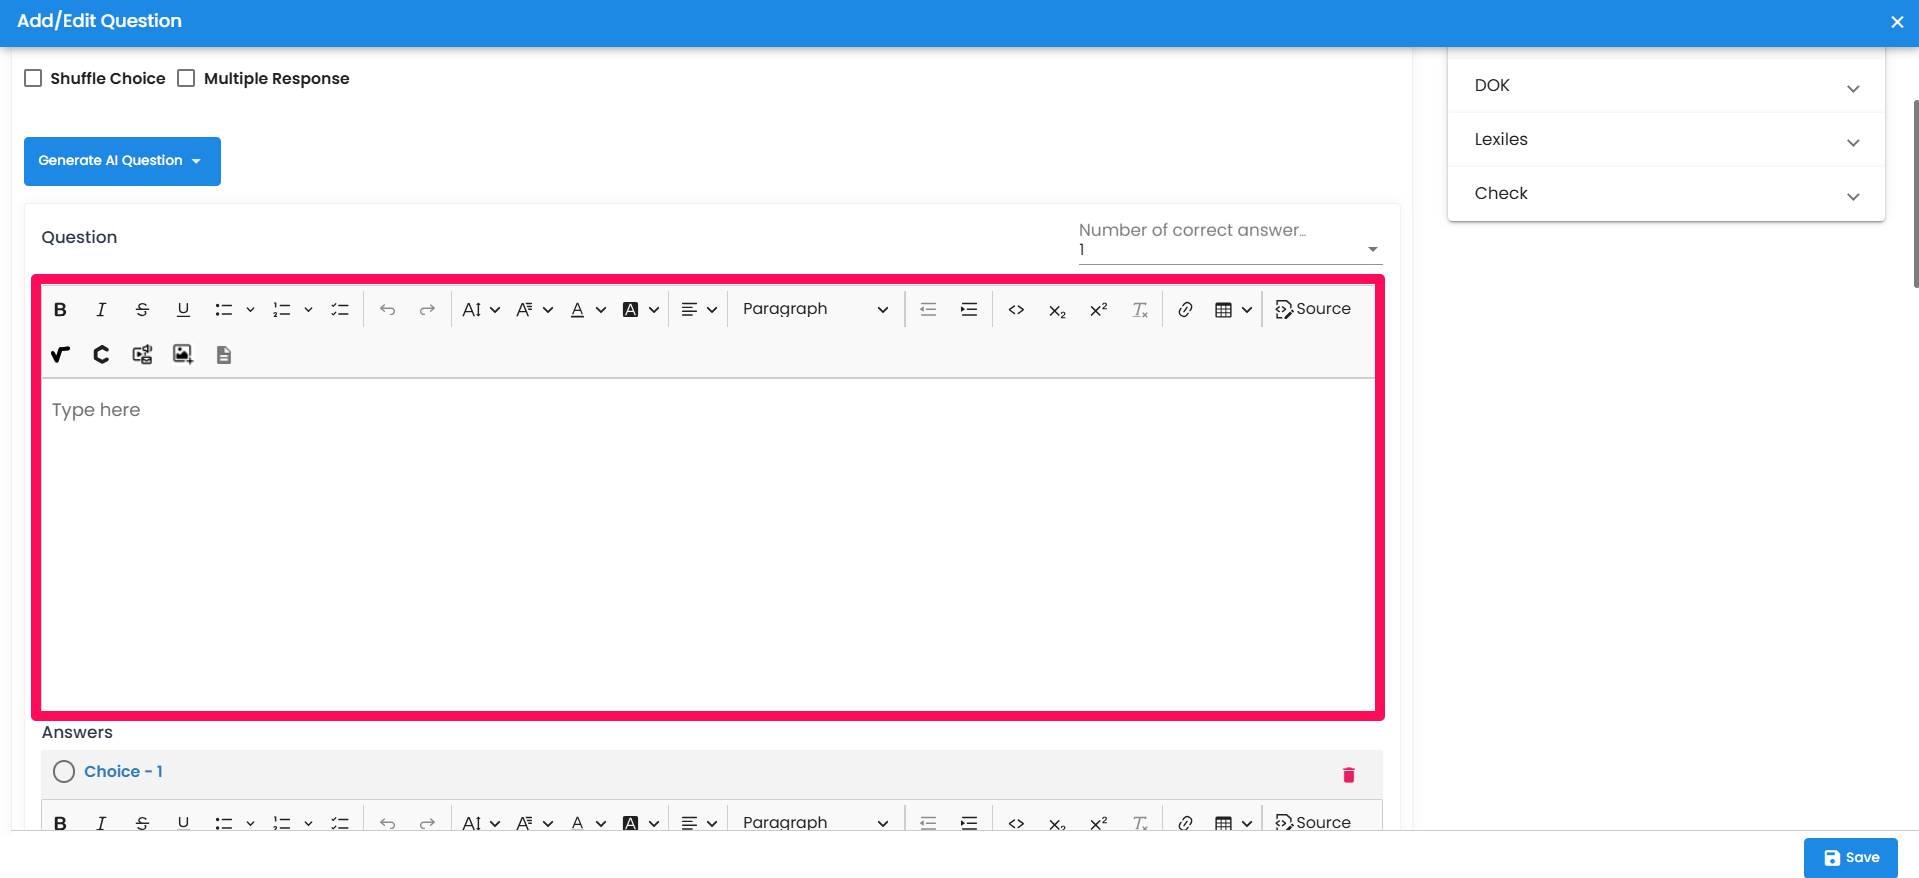Open the chemistry formula editor icon
This screenshot has width=1919, height=878.
(x=101, y=355)
